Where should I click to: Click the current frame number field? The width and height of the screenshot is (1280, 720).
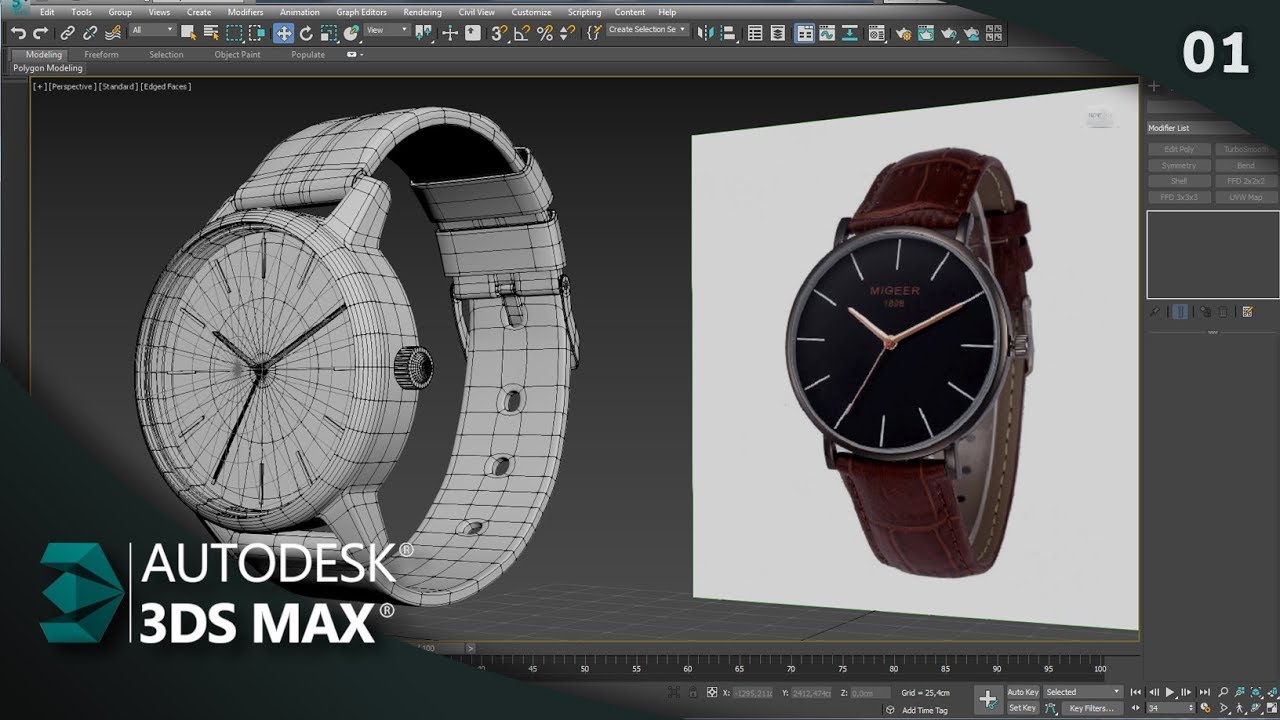[x=1170, y=708]
